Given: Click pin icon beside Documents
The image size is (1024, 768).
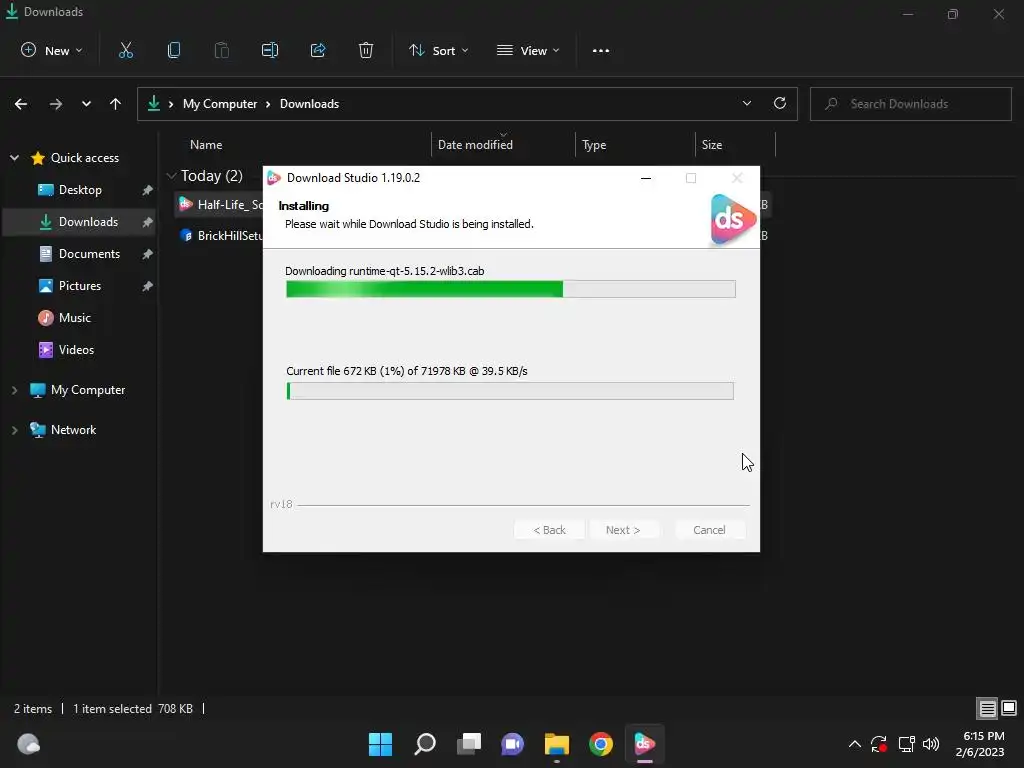Looking at the screenshot, I should 147,254.
